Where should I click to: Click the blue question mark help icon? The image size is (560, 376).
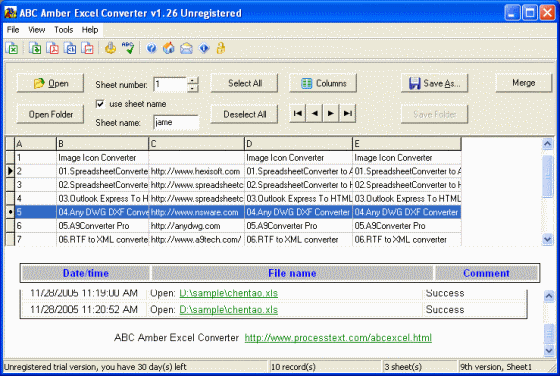[x=151, y=48]
